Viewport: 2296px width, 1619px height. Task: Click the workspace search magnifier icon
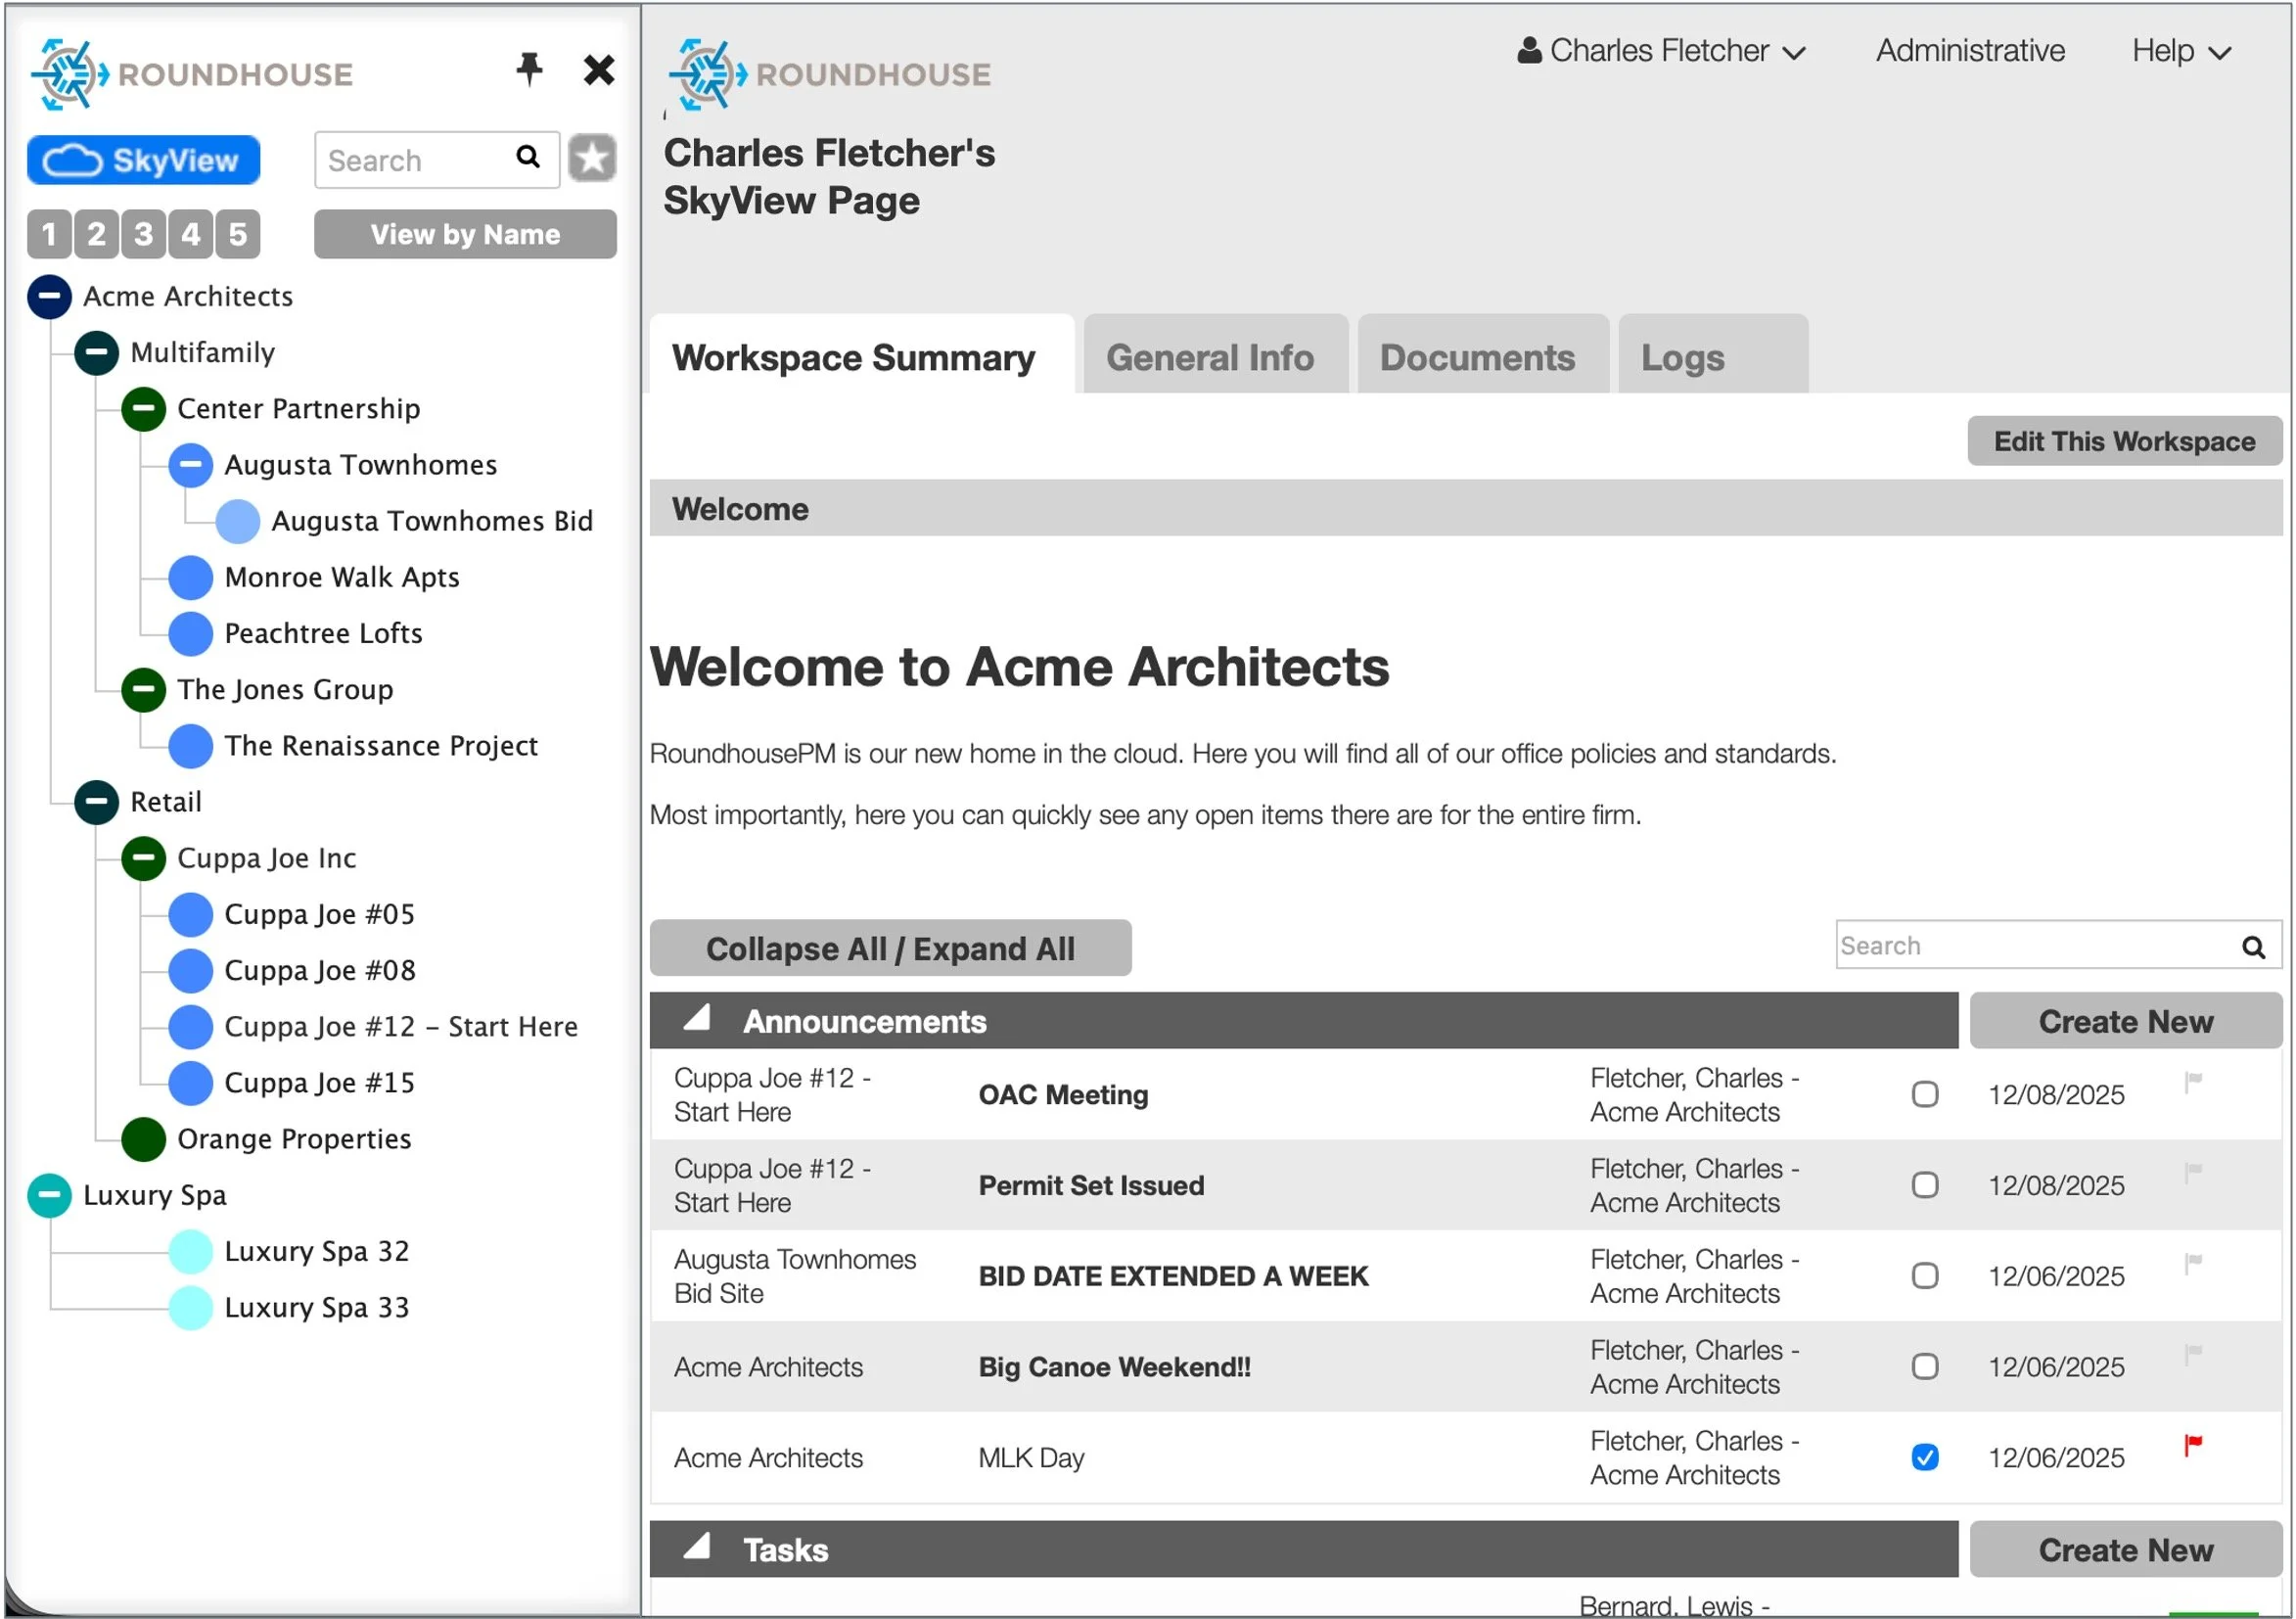coord(2253,946)
